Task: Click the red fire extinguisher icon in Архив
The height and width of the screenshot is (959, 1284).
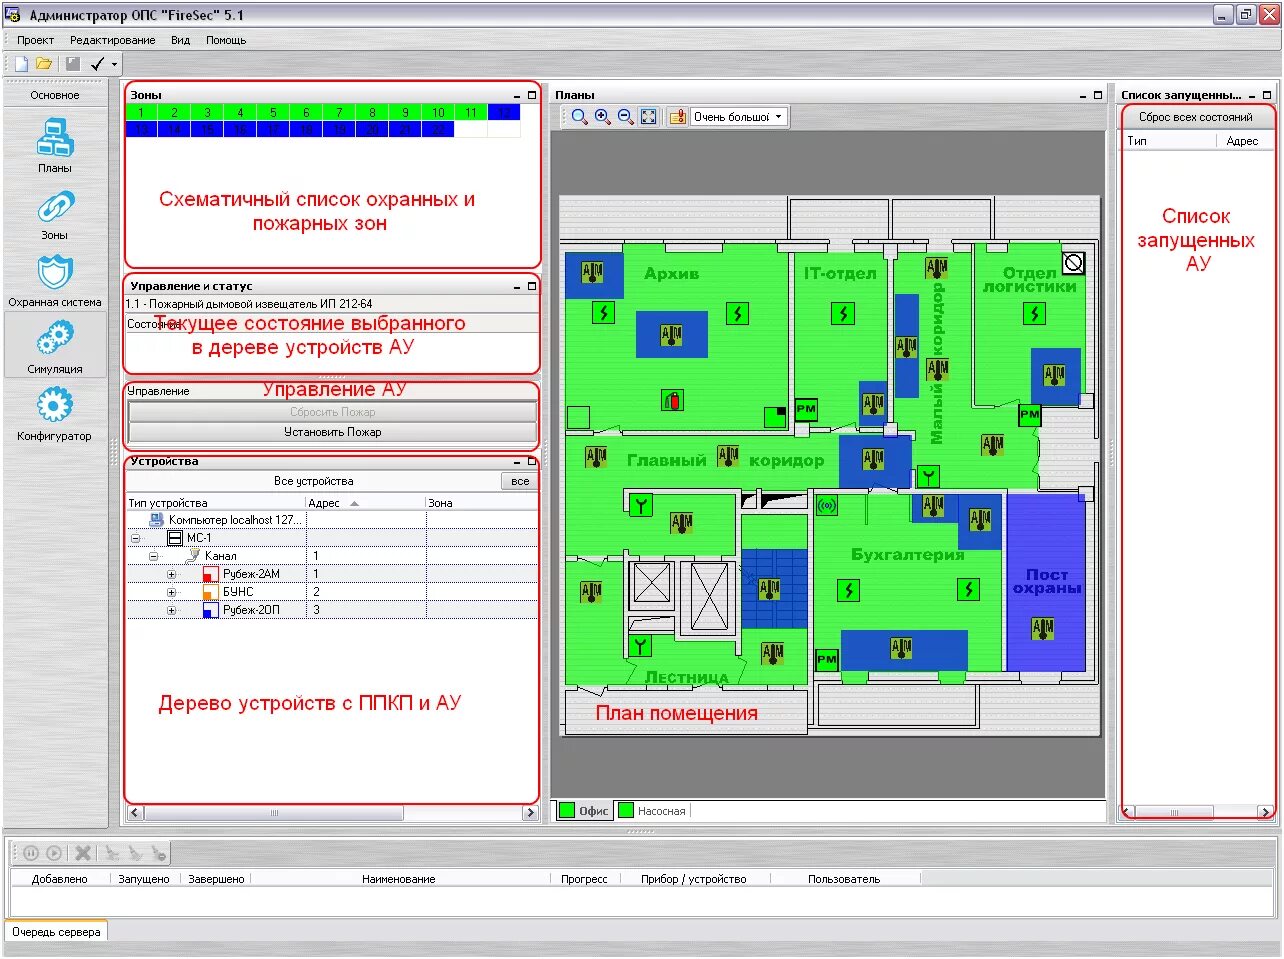Action: point(672,401)
